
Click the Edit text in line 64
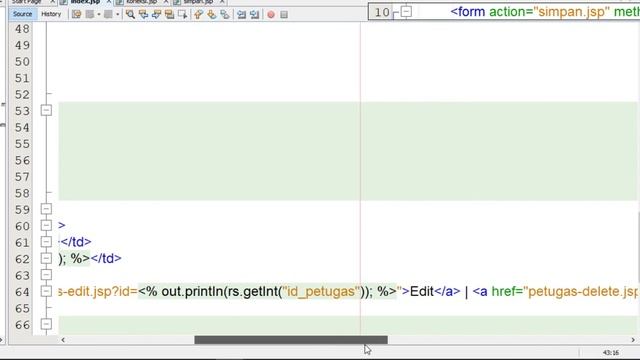click(x=422, y=291)
